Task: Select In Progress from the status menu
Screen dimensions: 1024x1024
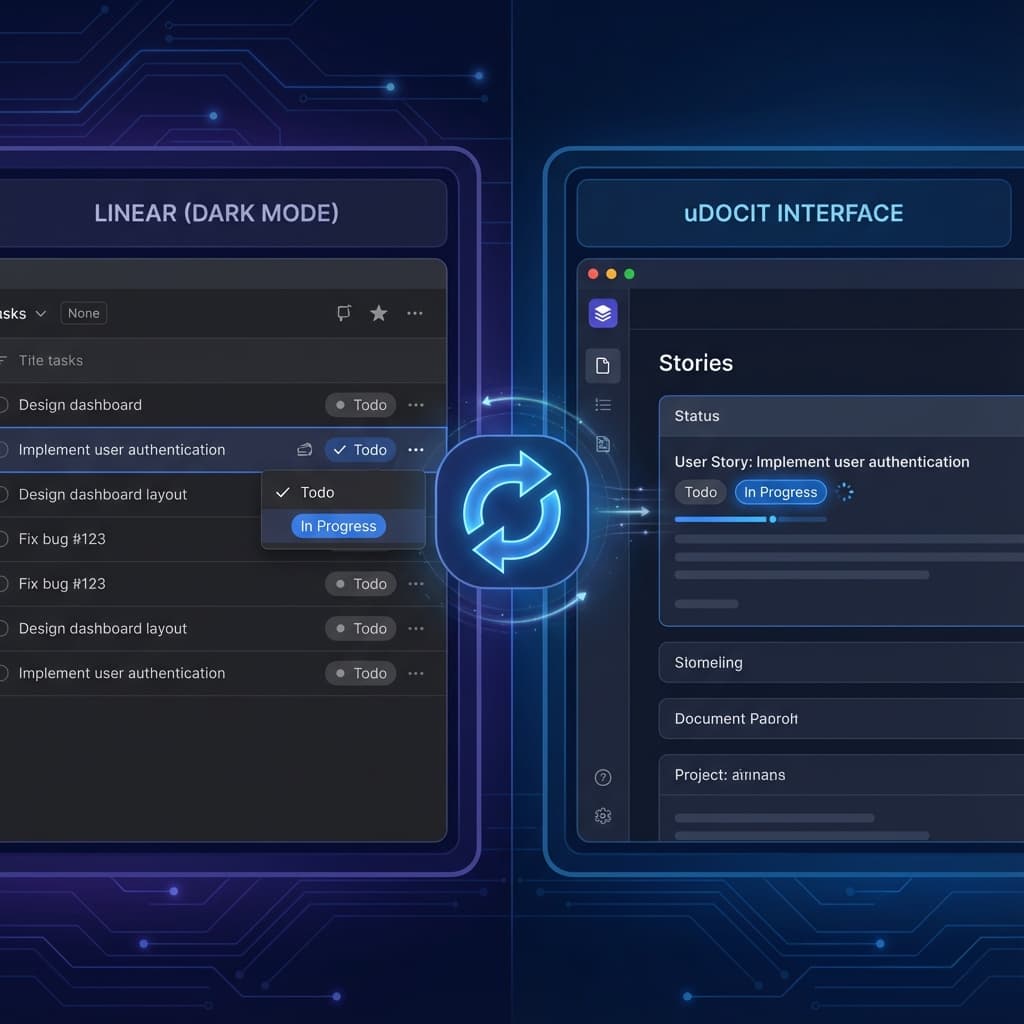Action: [338, 526]
